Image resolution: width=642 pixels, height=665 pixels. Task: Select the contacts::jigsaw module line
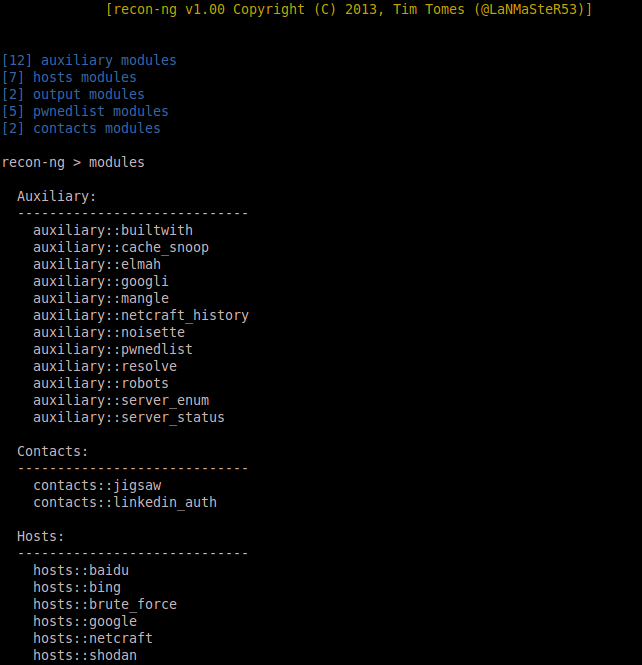point(97,486)
